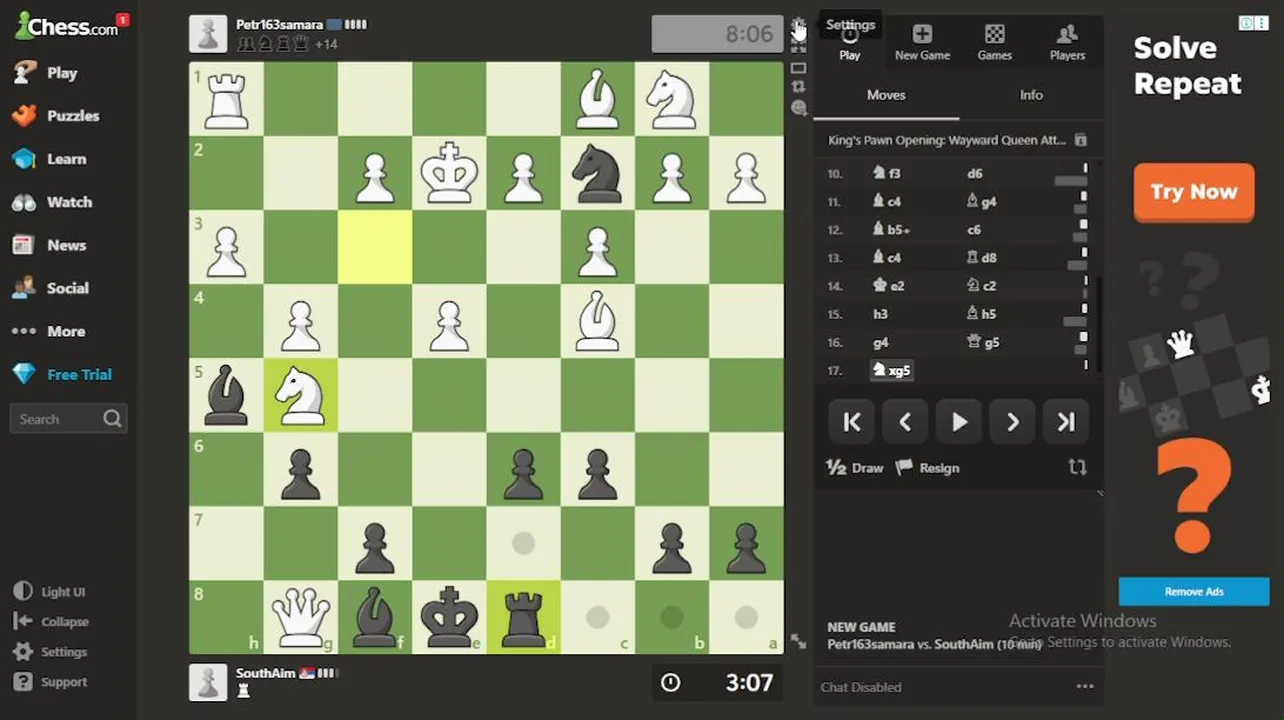The height and width of the screenshot is (720, 1284).
Task: Click the King's Pawn Opening name
Action: (x=946, y=140)
